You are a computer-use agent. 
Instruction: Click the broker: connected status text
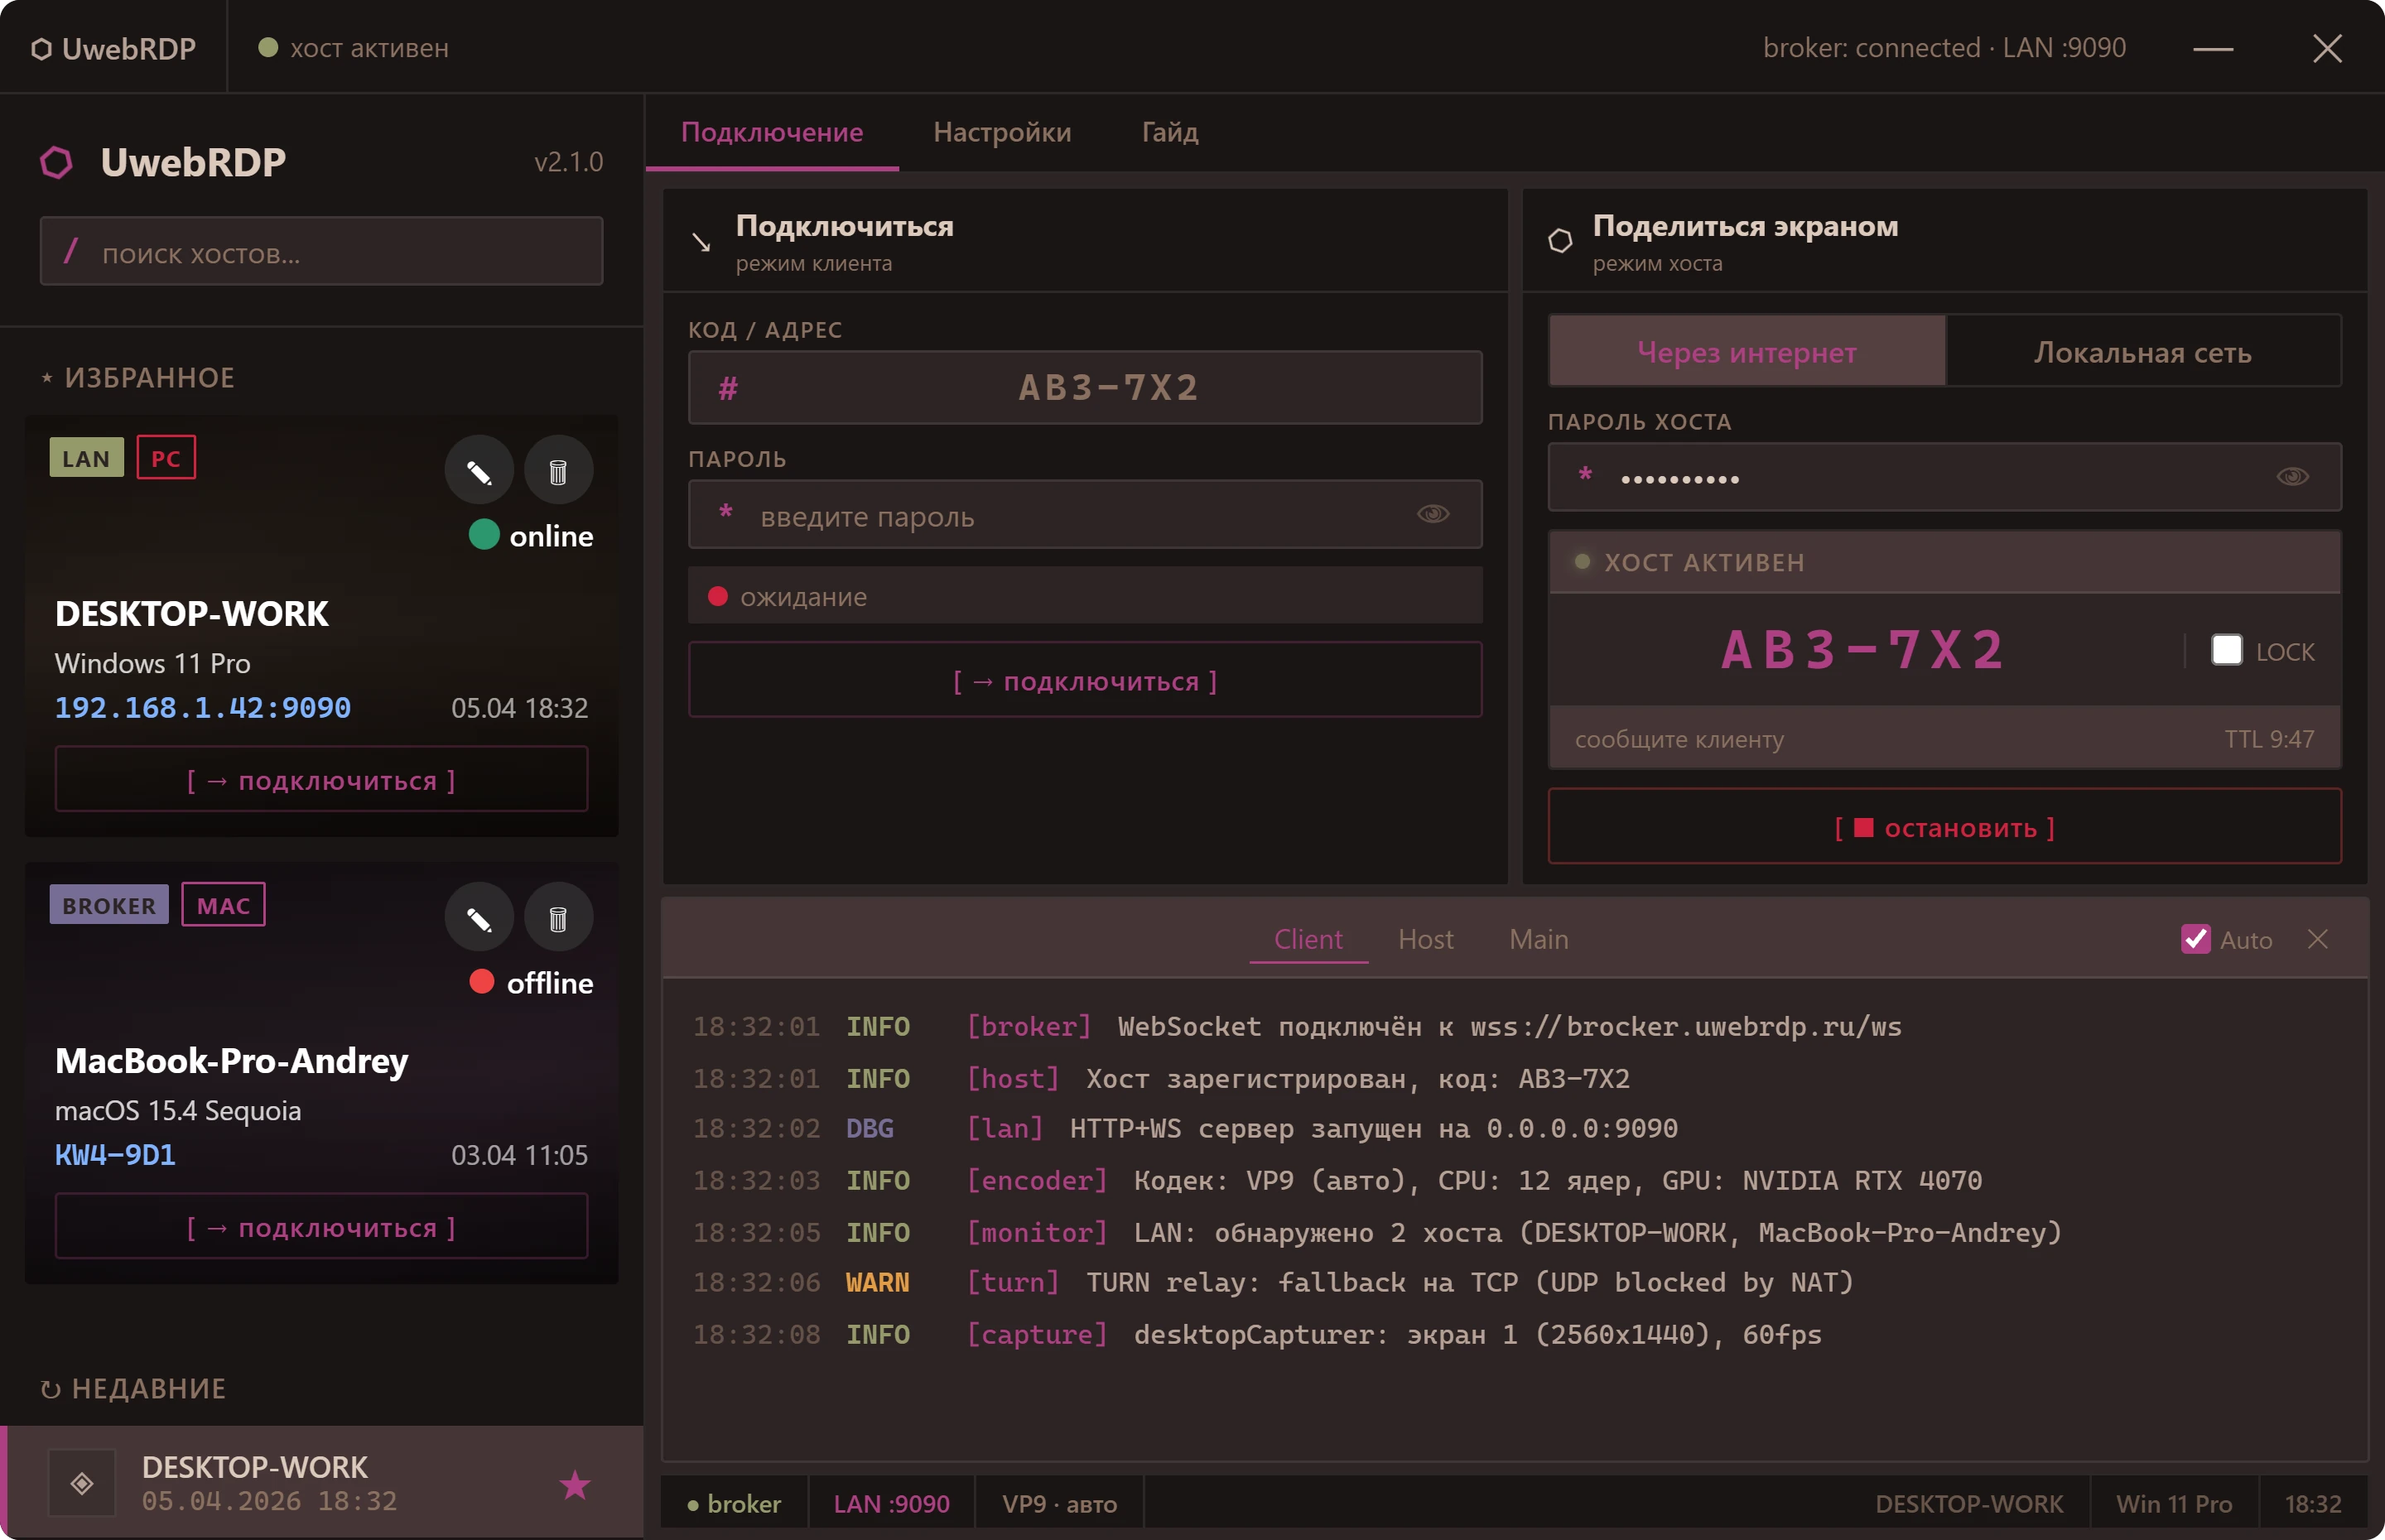(1944, 48)
